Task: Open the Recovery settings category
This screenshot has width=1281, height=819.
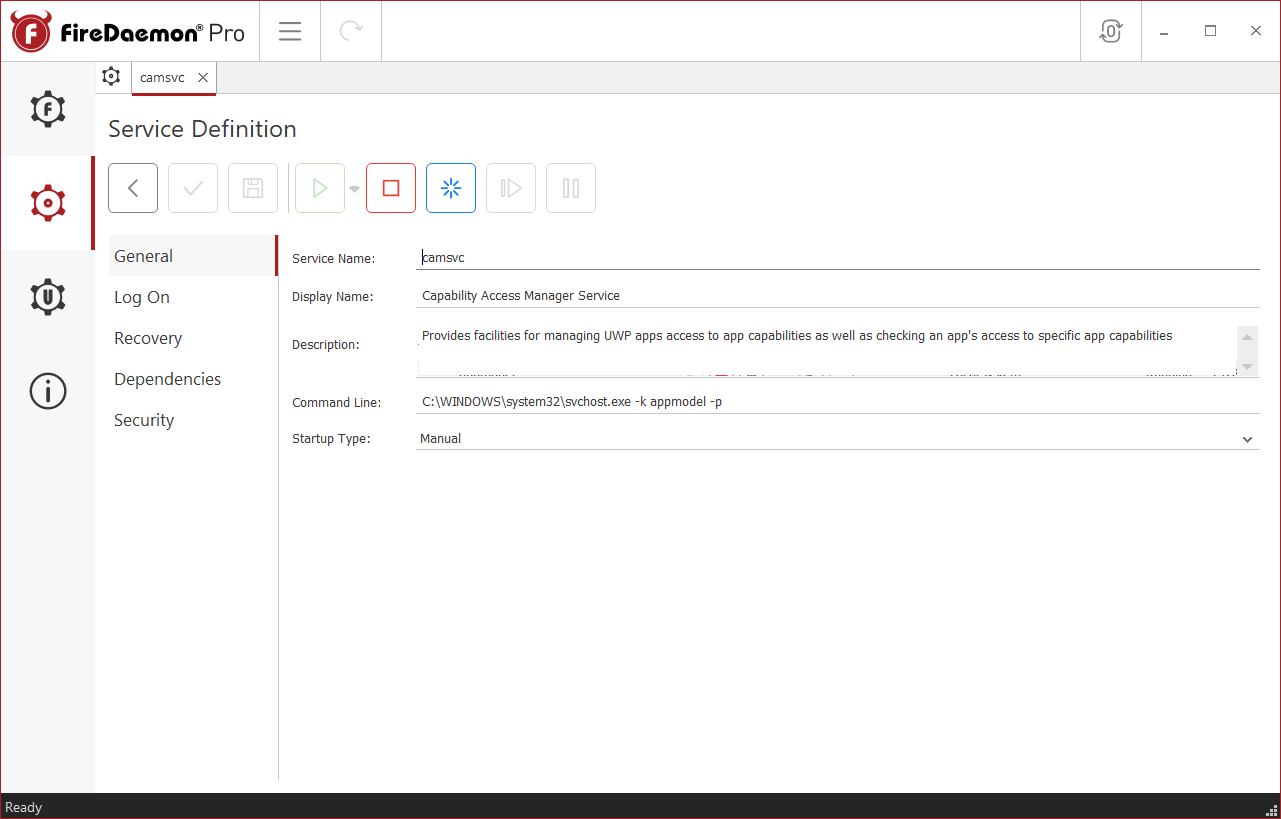Action: (192, 338)
